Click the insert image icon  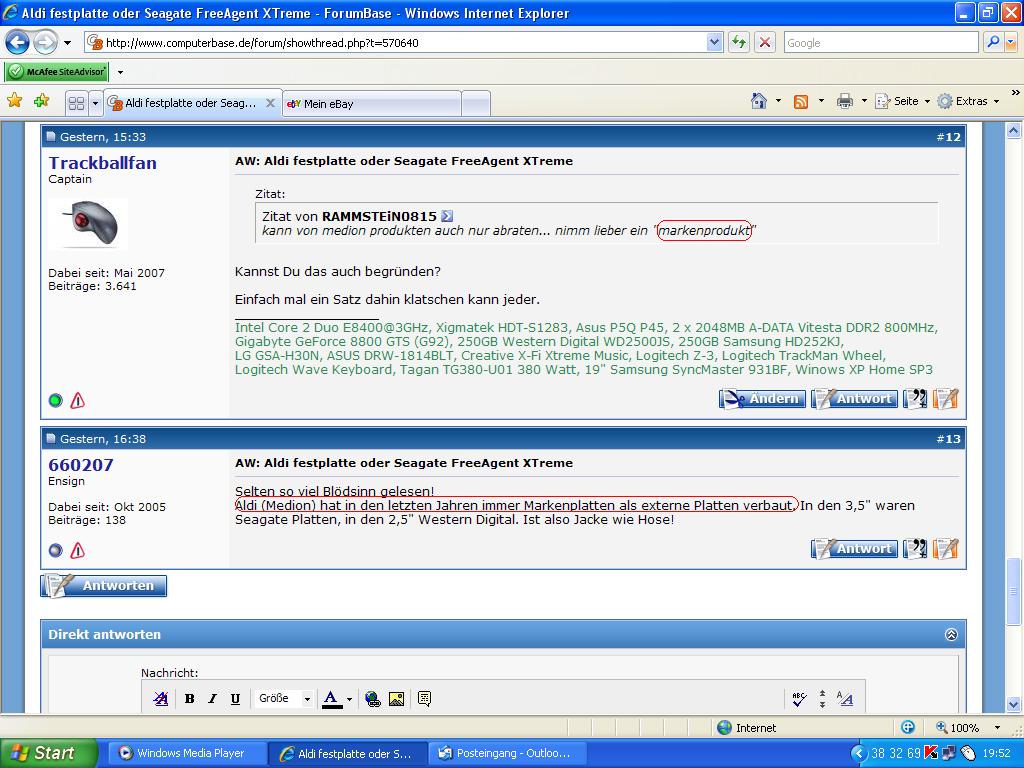[396, 699]
